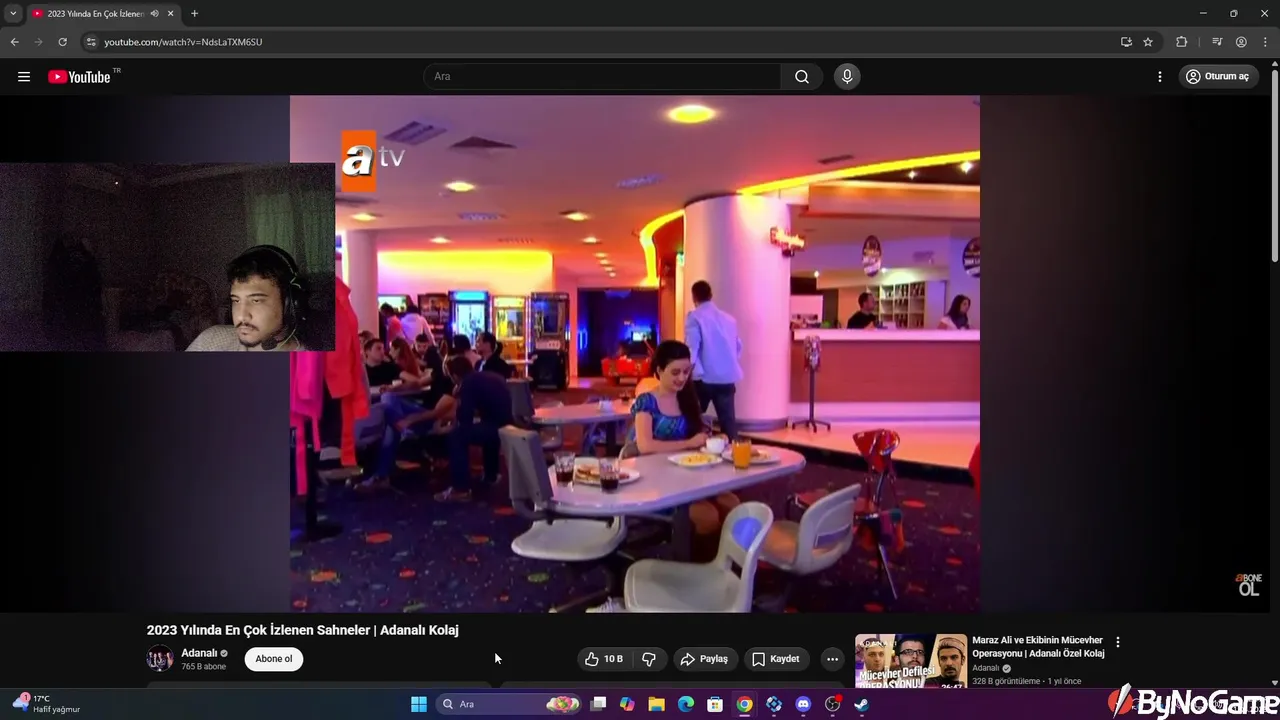Click the video title 2023 Yılında En Çok İzlenen Sahneler
The height and width of the screenshot is (720, 1280).
302,630
